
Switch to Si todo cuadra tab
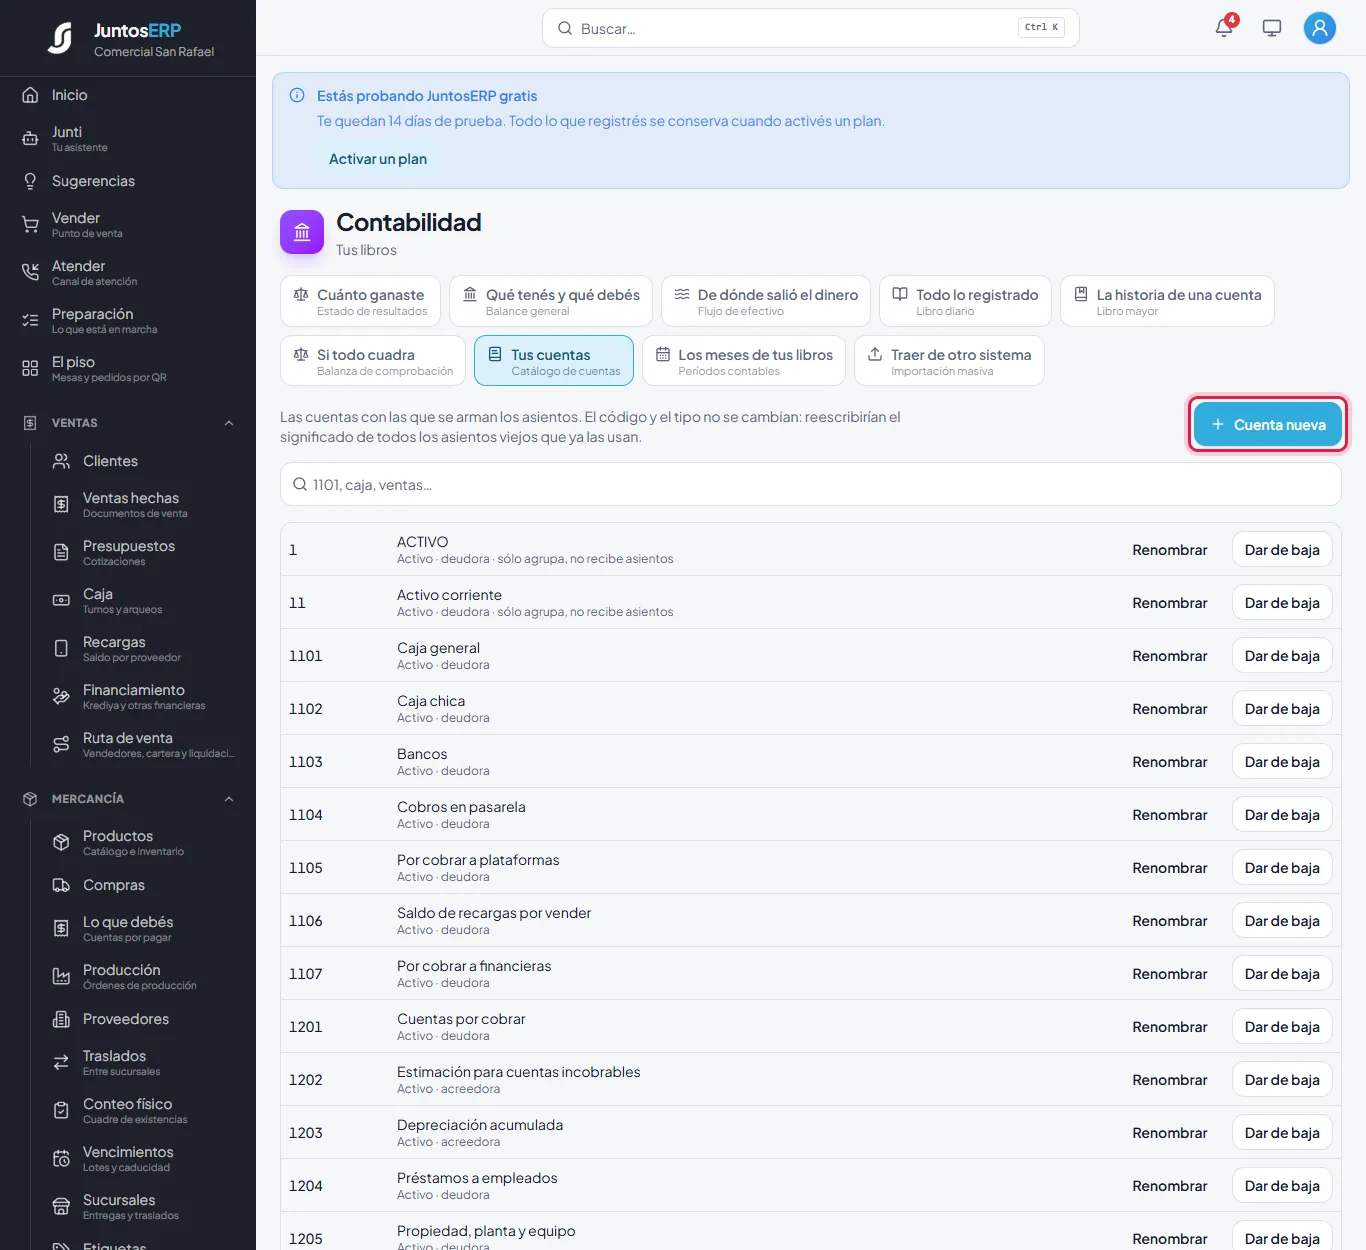point(373,361)
